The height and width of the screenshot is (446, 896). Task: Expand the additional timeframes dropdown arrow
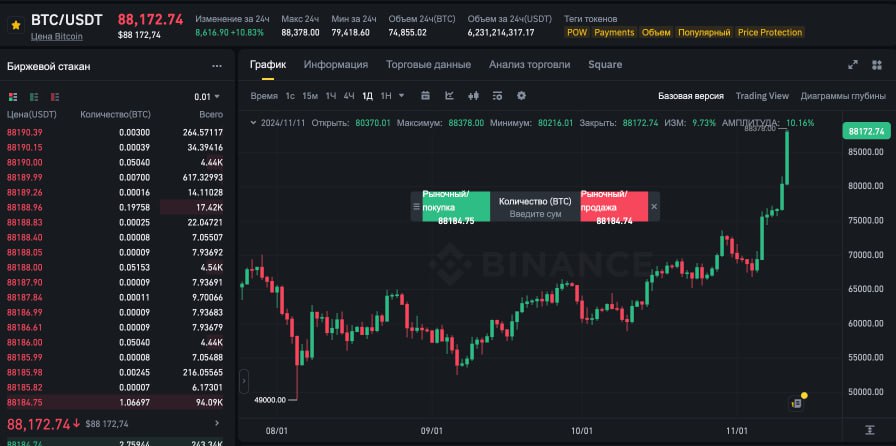(x=401, y=96)
